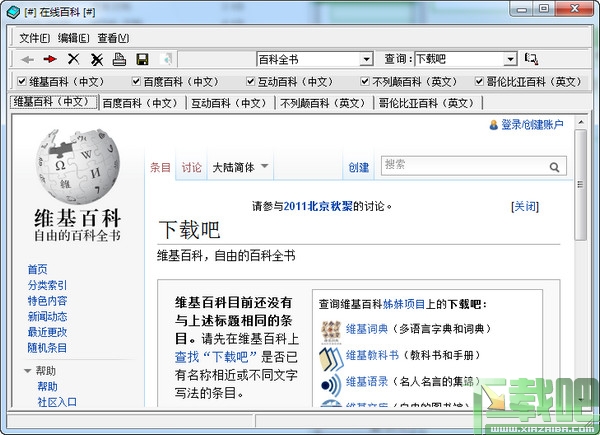Open the 维基教科书 link
Image resolution: width=600 pixels, height=435 pixels.
tap(372, 355)
